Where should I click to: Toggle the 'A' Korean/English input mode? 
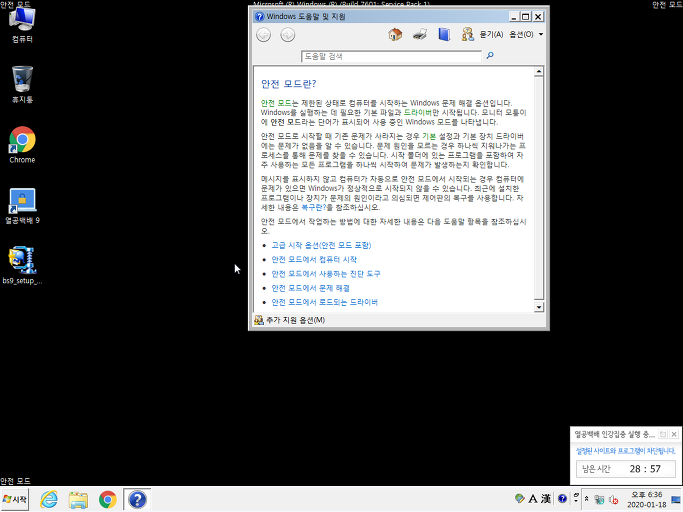click(533, 498)
